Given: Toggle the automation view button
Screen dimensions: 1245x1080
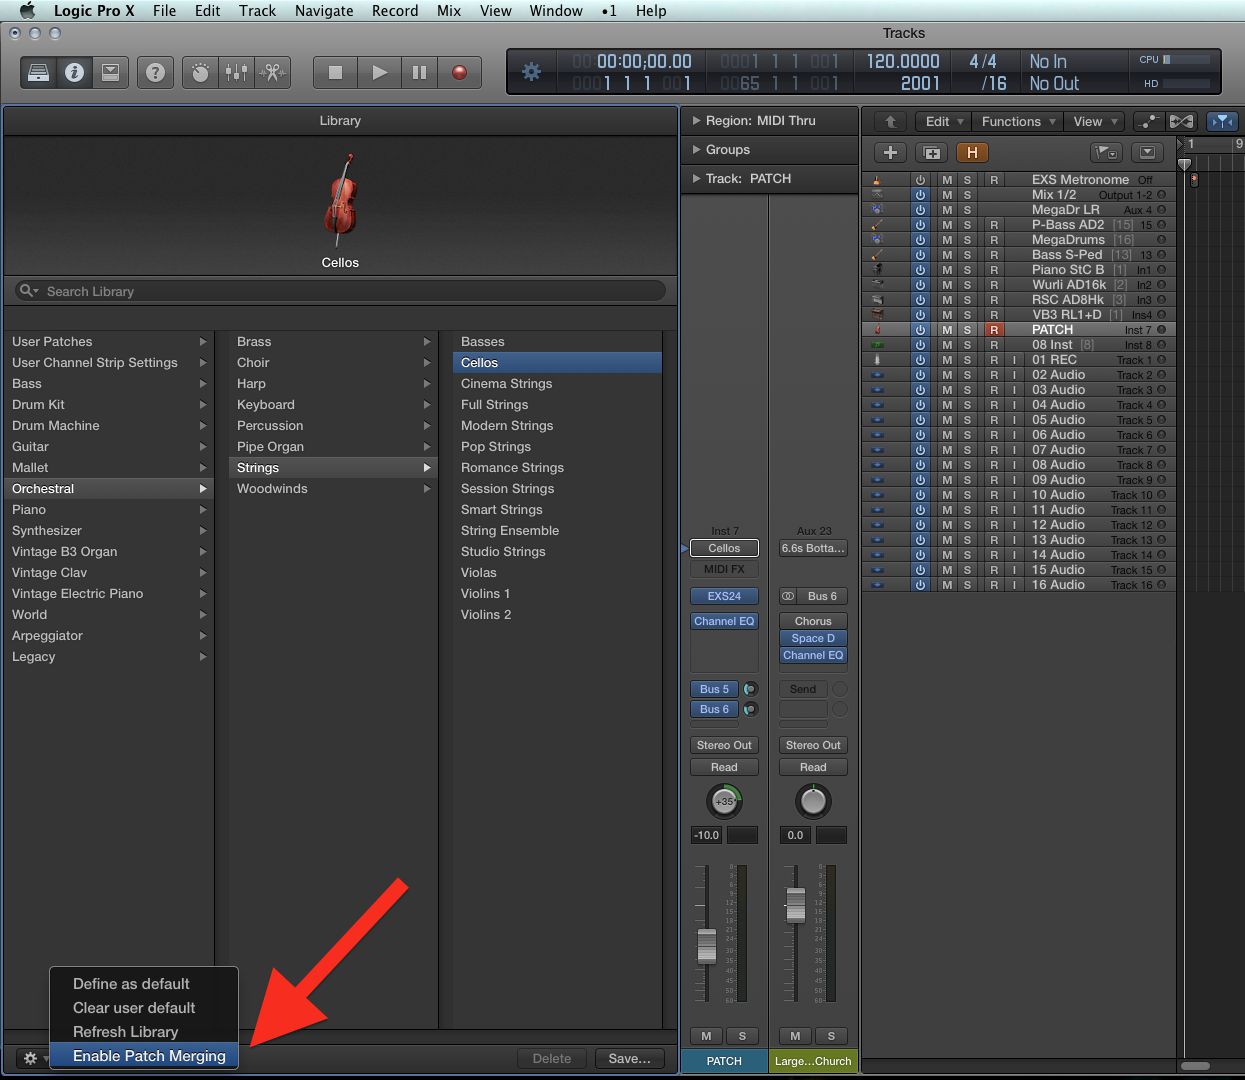Looking at the screenshot, I should [1149, 122].
